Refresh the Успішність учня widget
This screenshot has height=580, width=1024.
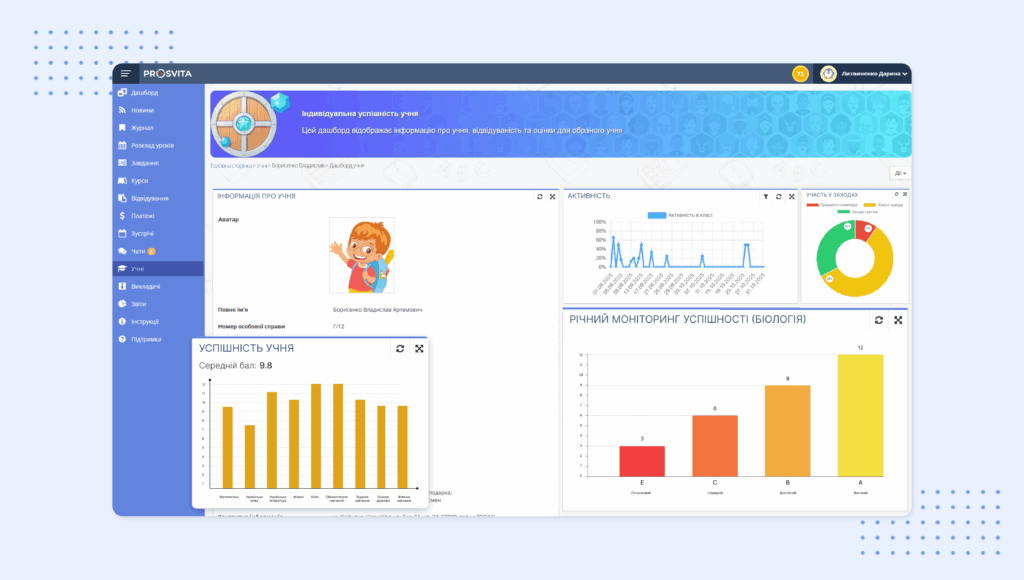pos(399,348)
